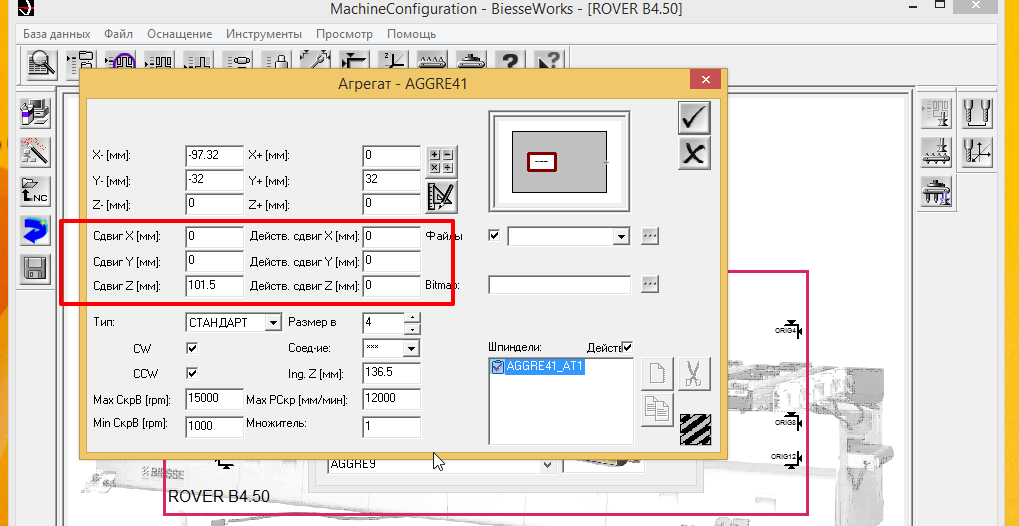Open the Тип СТАНДАРТ dropdown
Viewport: 1019px width, 526px height.
coord(274,322)
